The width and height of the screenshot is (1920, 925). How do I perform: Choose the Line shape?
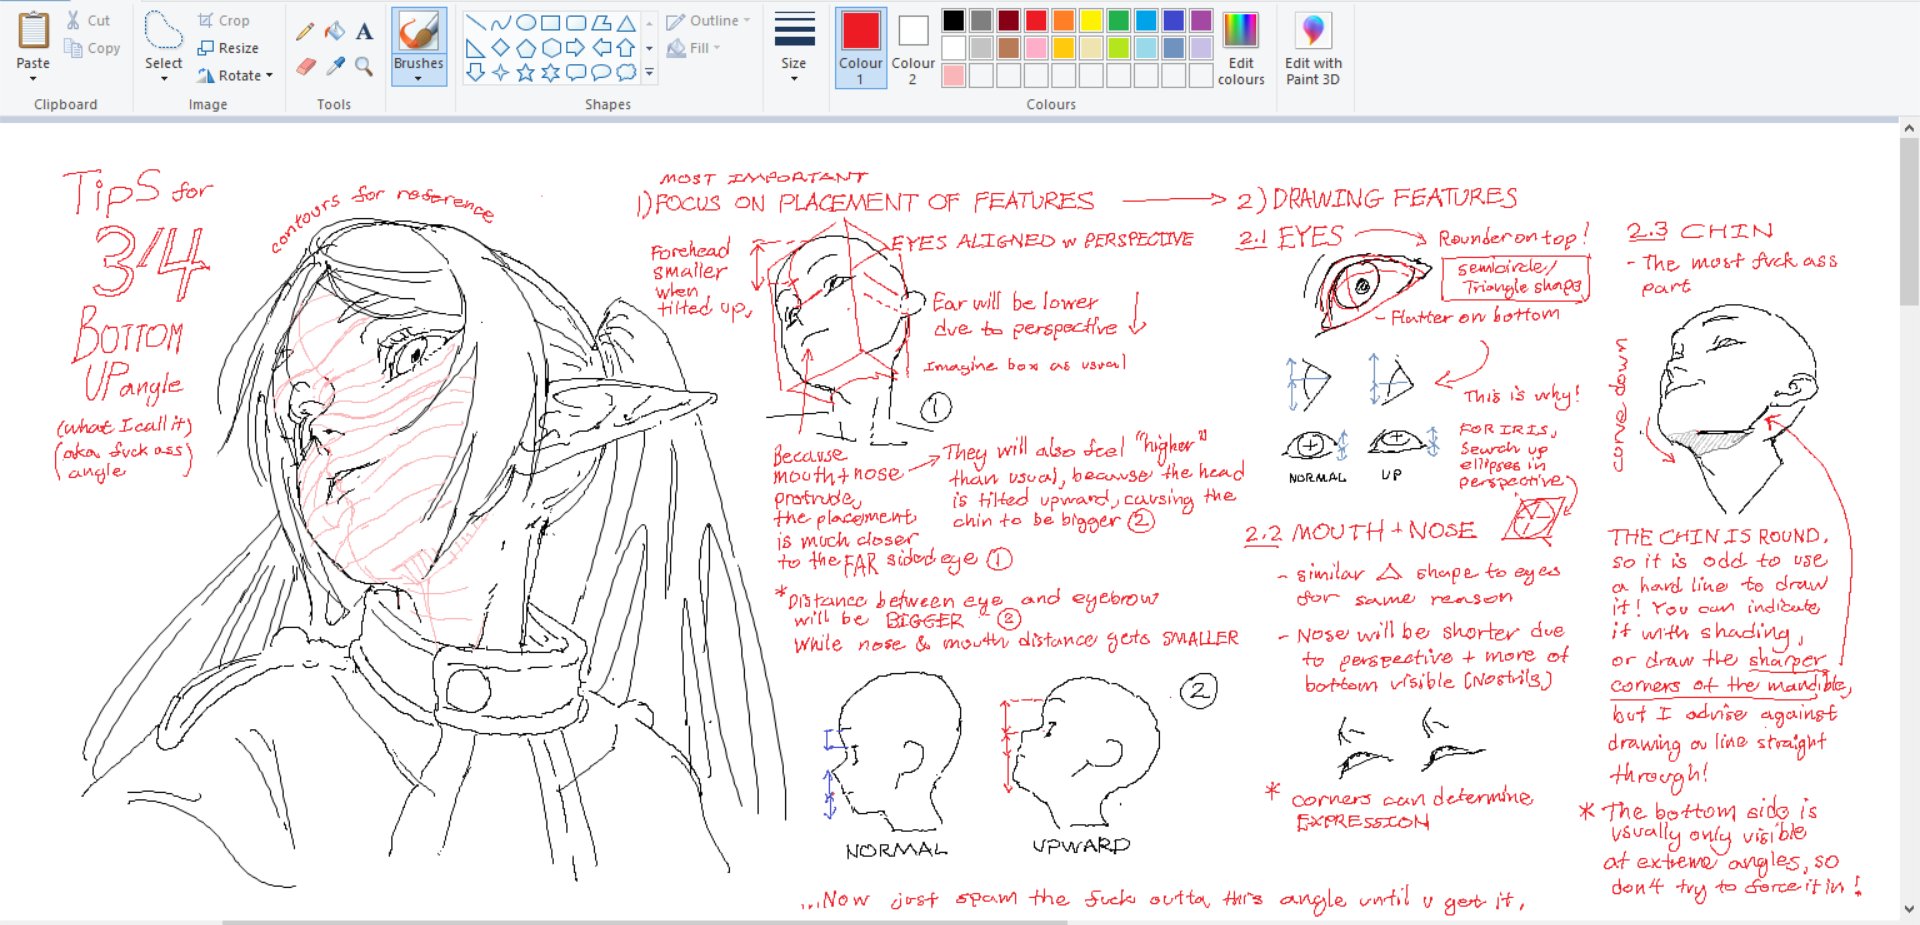[x=476, y=22]
